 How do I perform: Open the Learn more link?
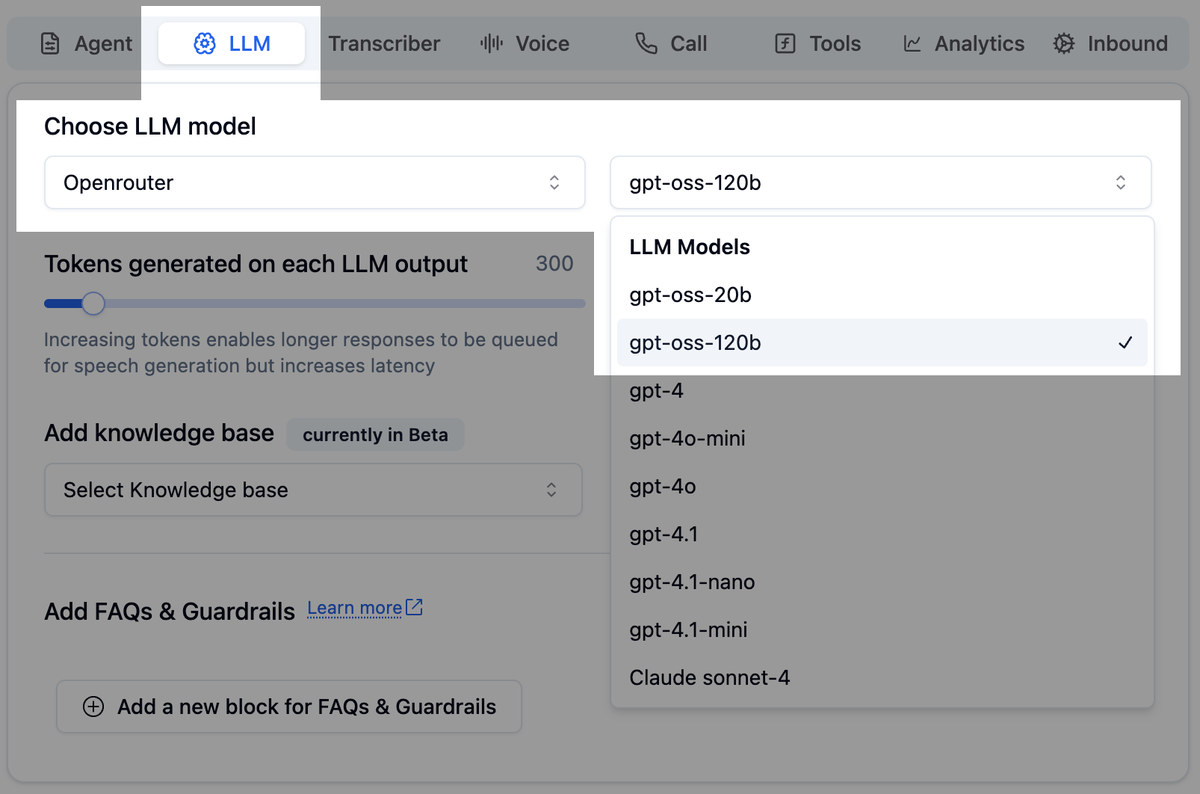[354, 608]
